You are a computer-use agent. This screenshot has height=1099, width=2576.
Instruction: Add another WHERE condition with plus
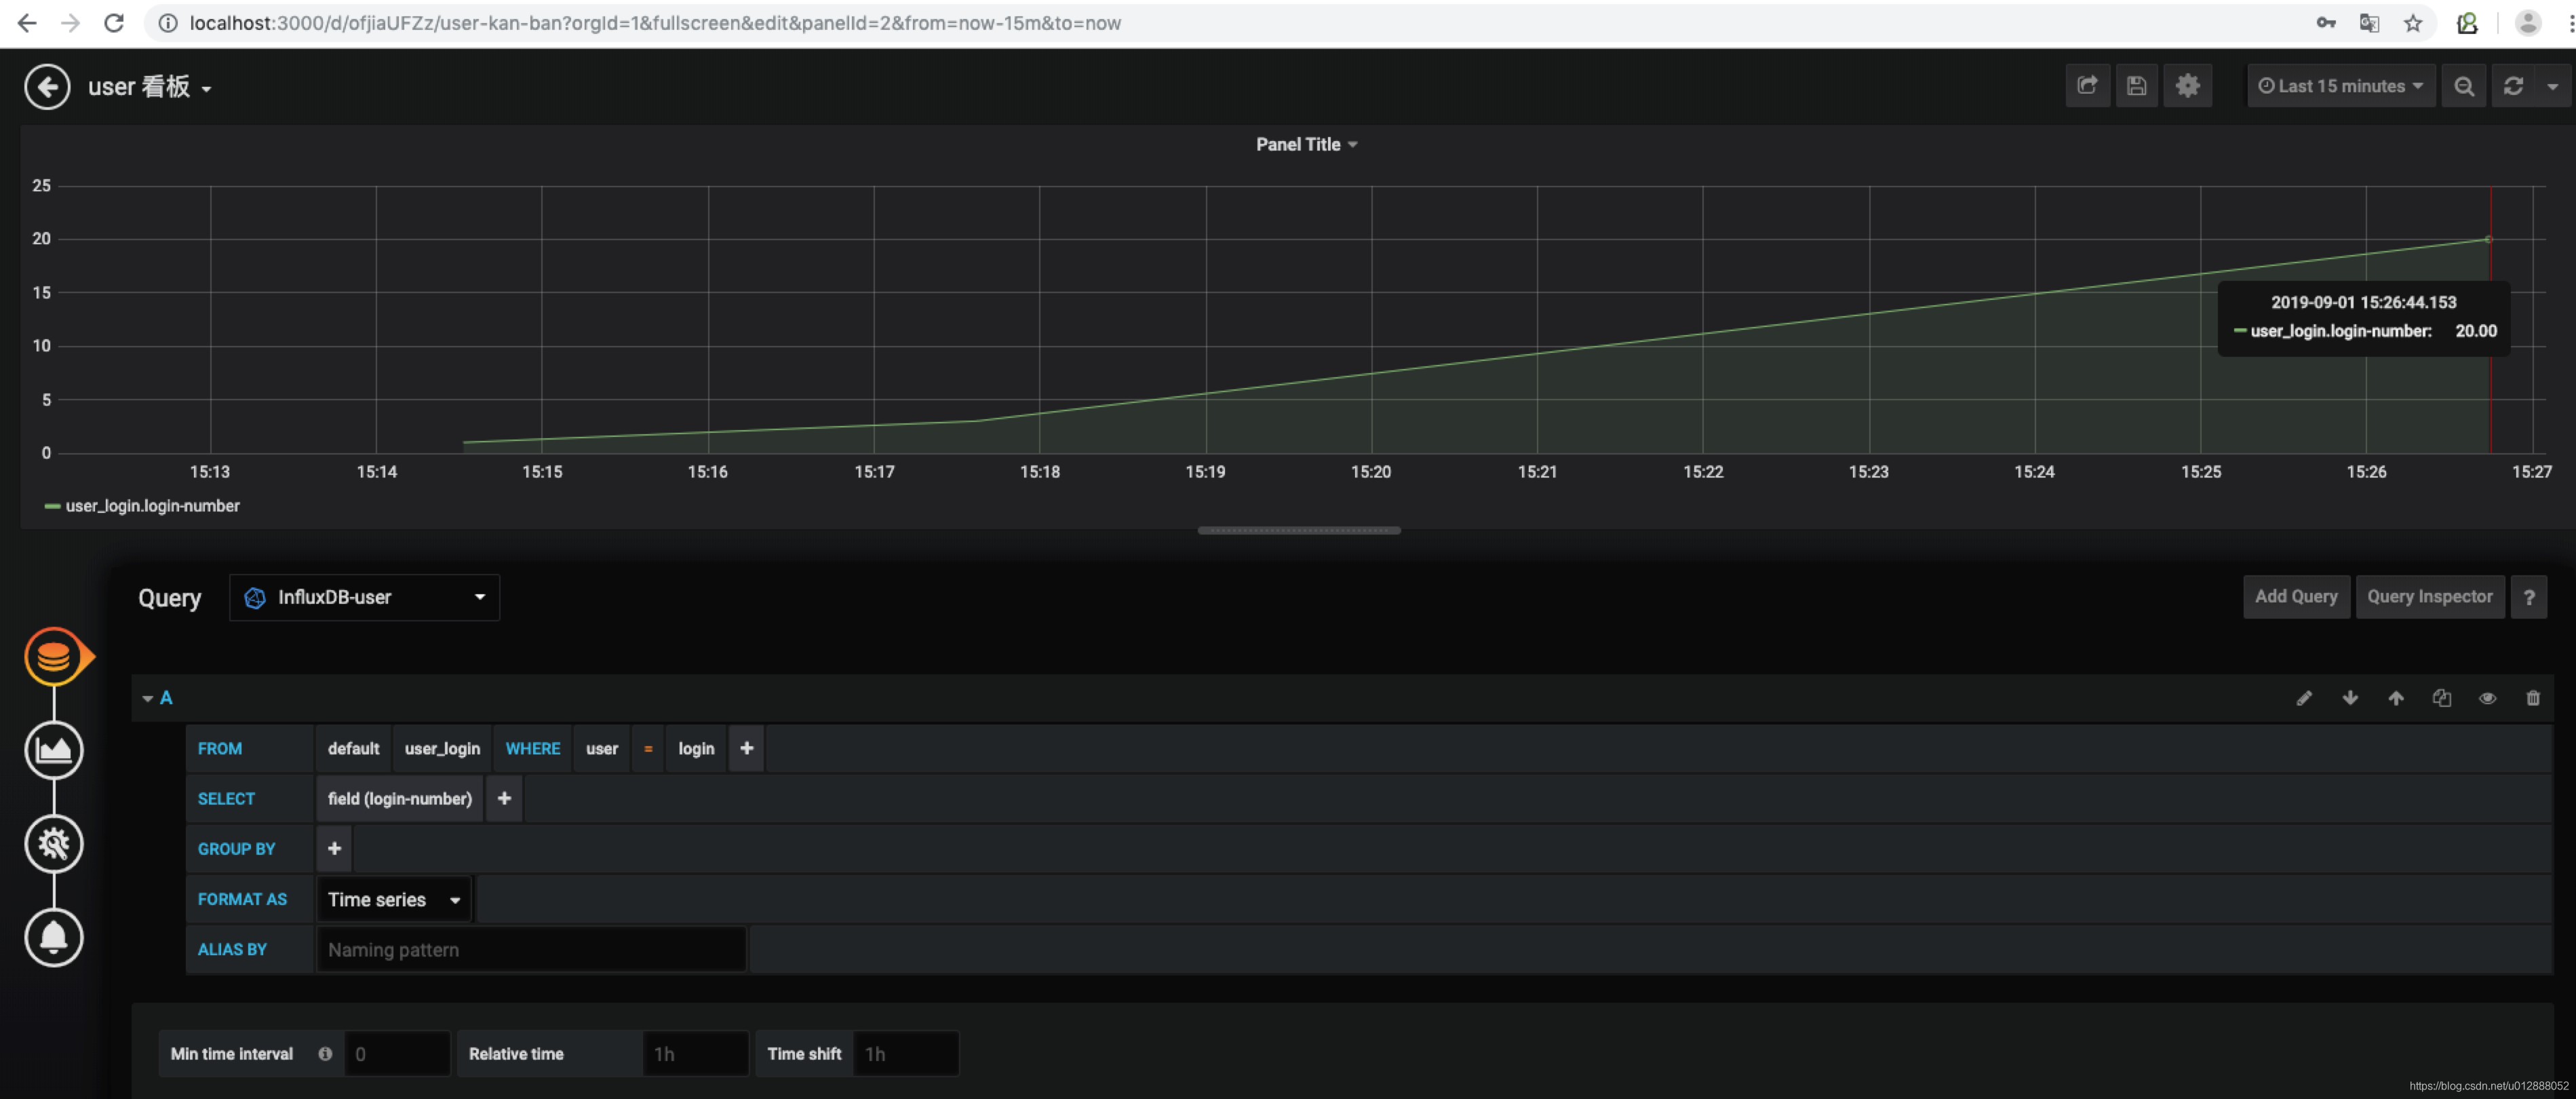(x=746, y=748)
